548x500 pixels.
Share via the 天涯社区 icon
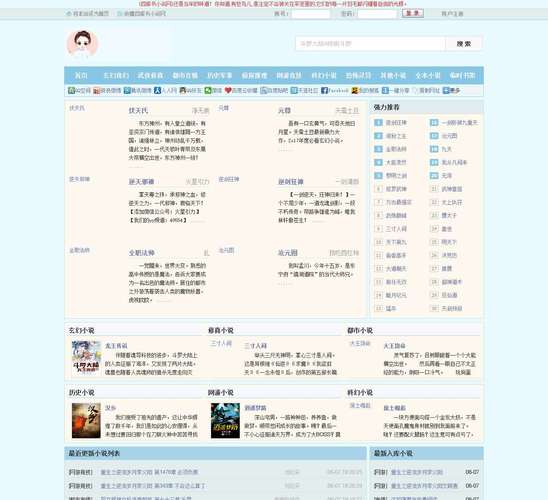[294, 90]
